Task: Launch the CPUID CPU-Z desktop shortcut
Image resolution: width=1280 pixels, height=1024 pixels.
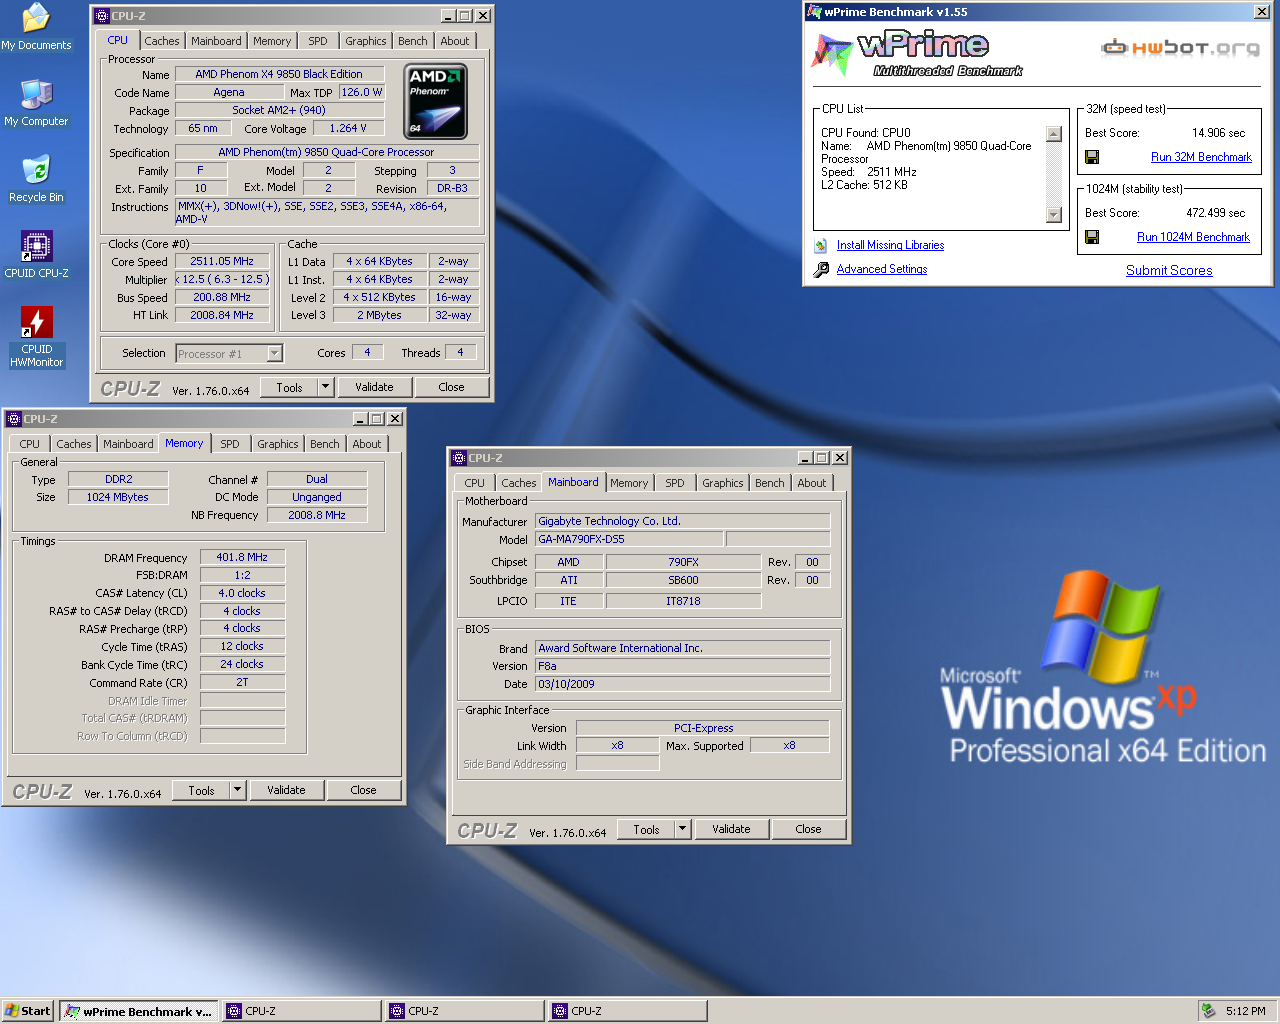Action: pos(36,255)
